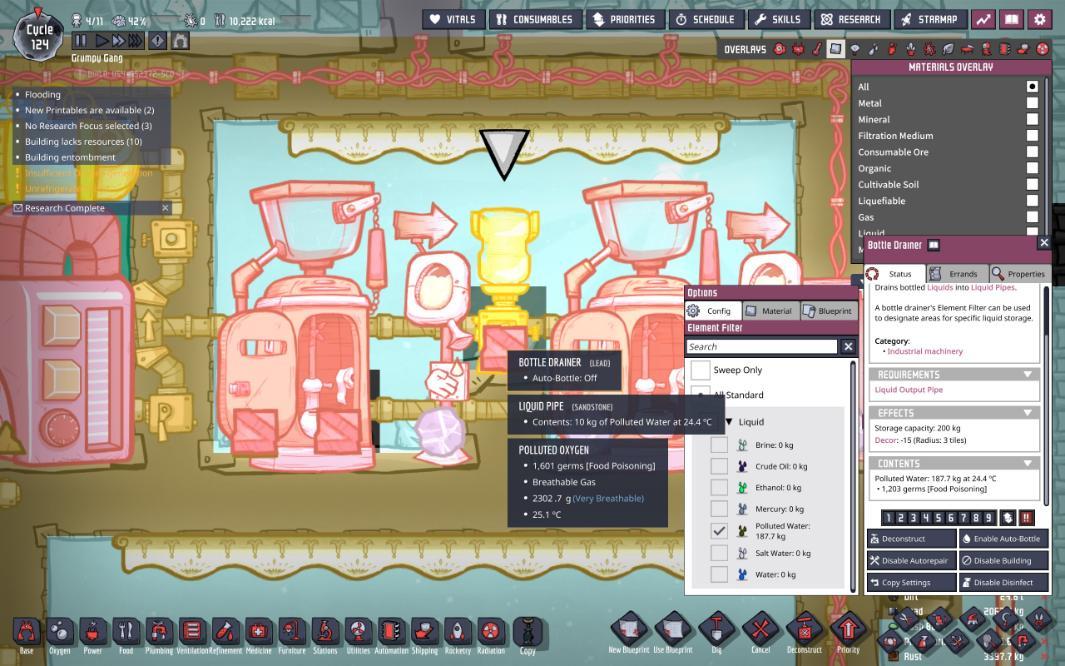
Task: Click Disable Autorepair button
Action: point(911,560)
